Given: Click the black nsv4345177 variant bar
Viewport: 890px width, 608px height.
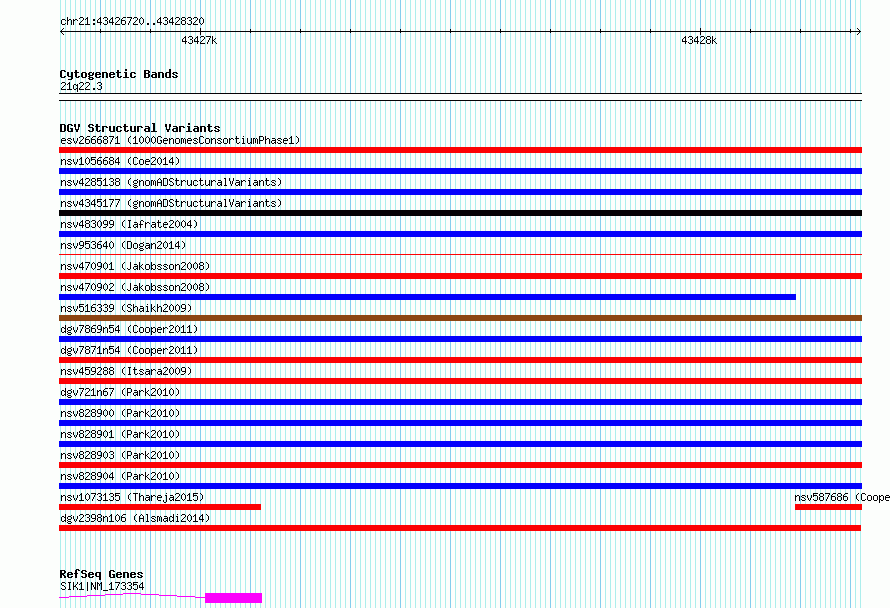Looking at the screenshot, I should [x=460, y=213].
